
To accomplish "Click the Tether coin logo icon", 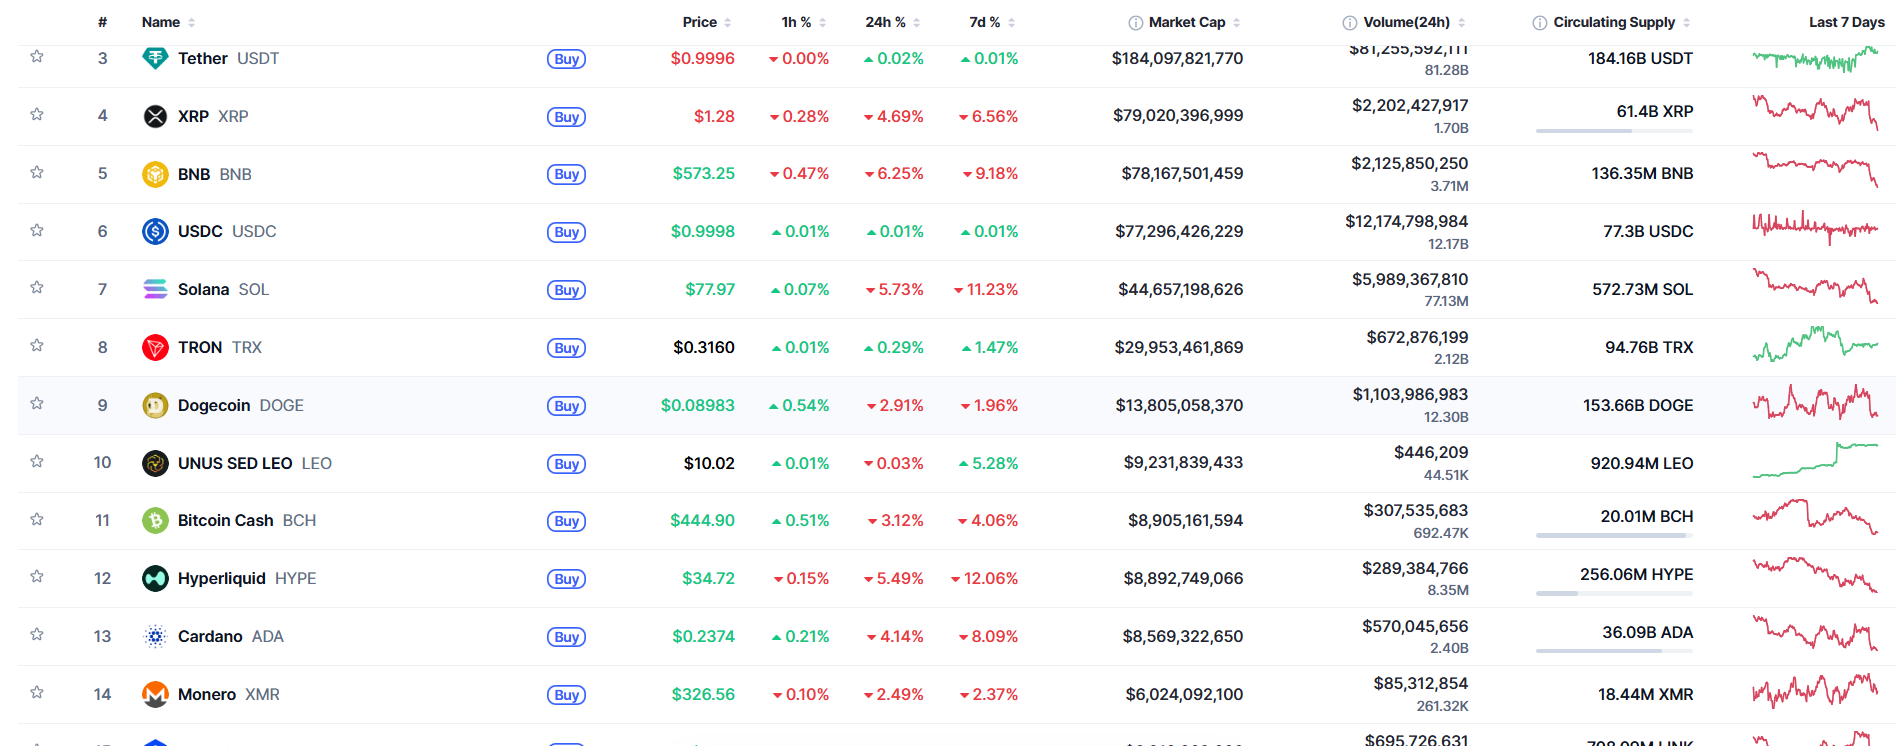I will [x=155, y=58].
